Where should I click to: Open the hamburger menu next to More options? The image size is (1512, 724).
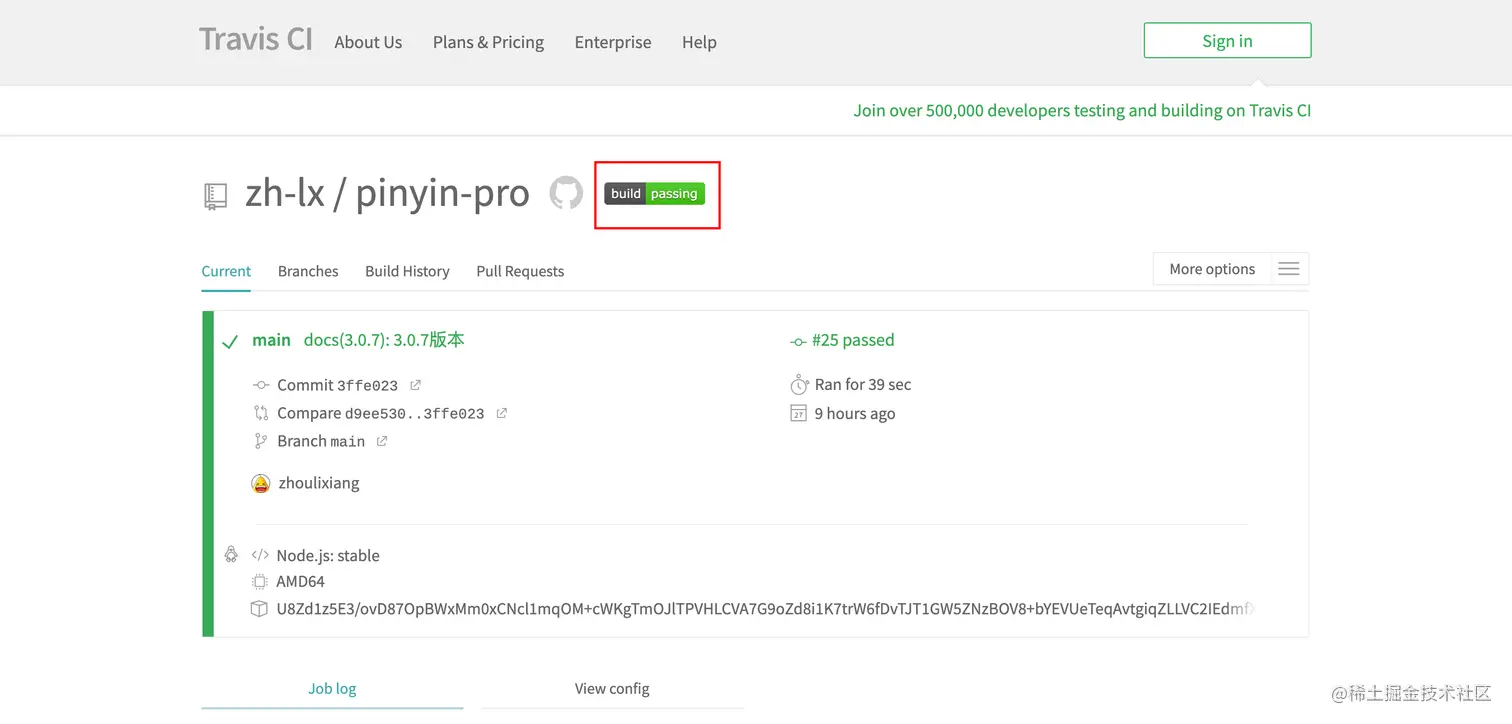click(x=1289, y=269)
